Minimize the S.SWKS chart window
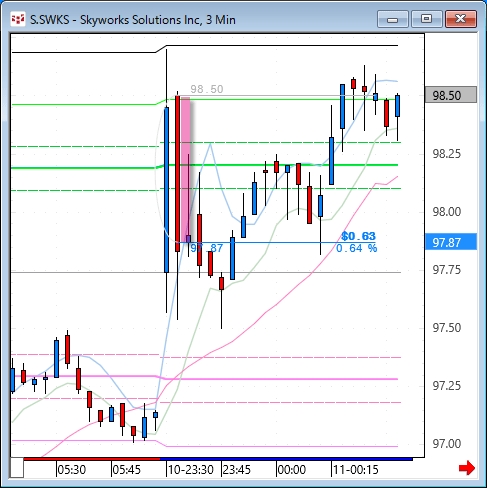This screenshot has height=488, width=487. (393, 19)
